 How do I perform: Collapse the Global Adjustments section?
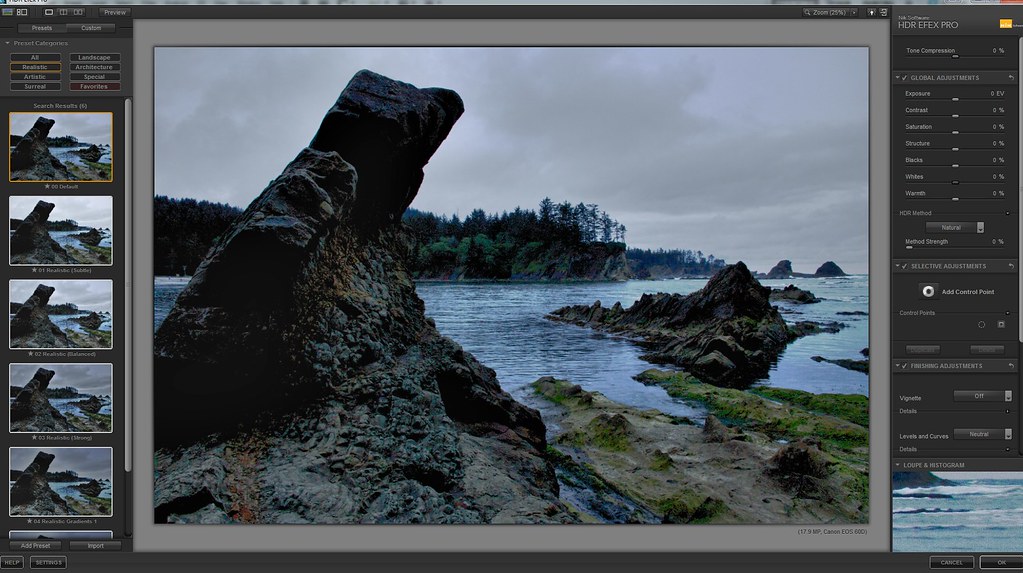pyautogui.click(x=898, y=78)
